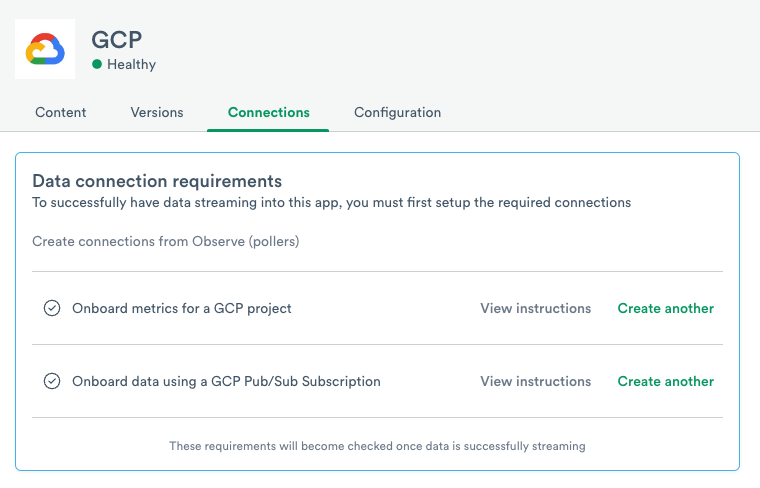Click the Google Cloud logo icon
The image size is (760, 488).
coord(45,49)
